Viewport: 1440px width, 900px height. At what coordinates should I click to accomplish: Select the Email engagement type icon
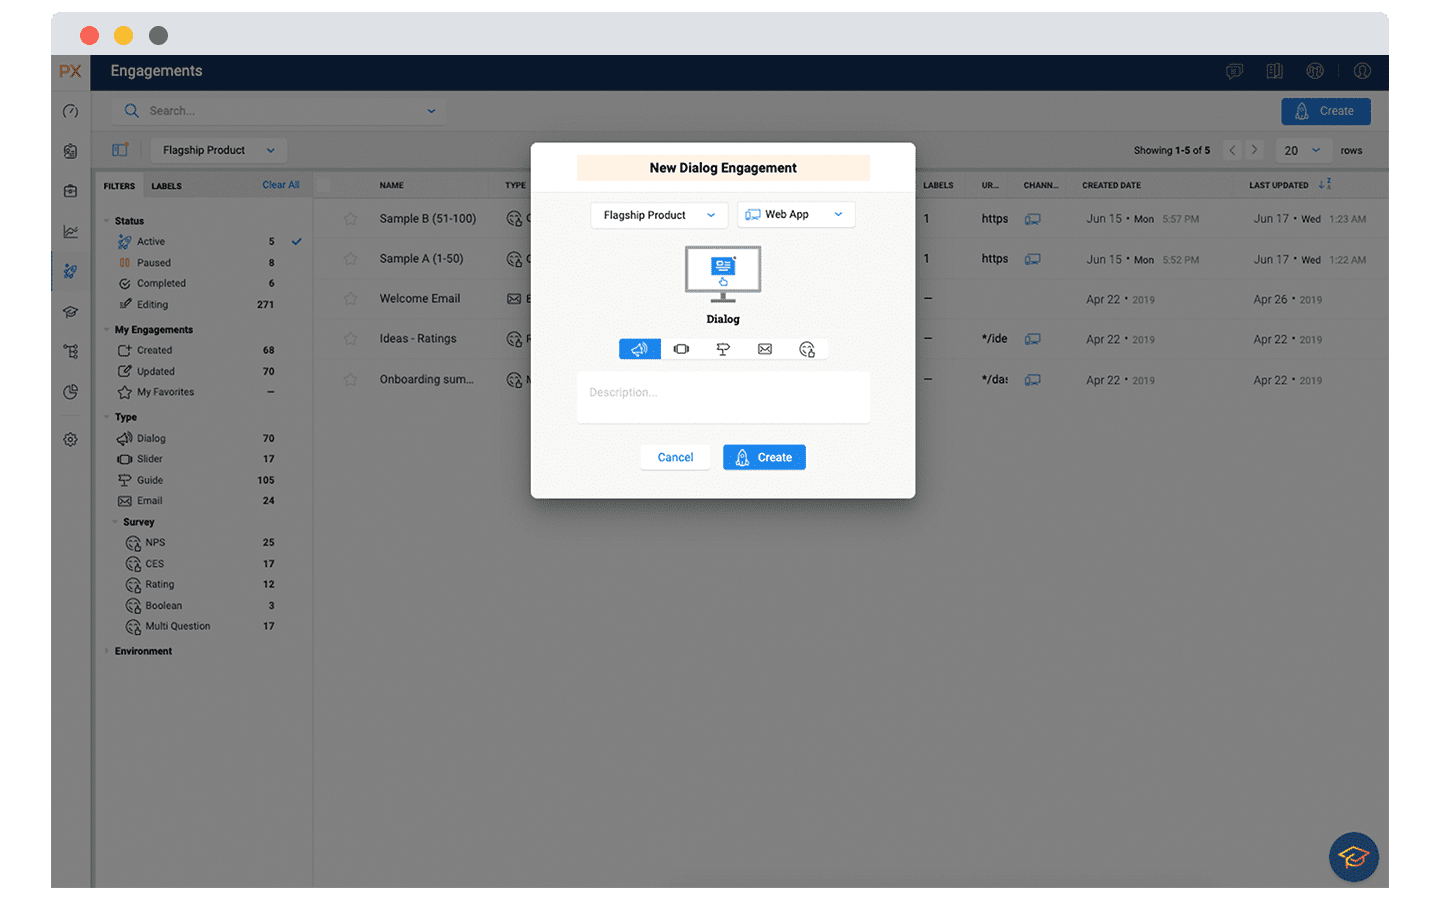765,349
